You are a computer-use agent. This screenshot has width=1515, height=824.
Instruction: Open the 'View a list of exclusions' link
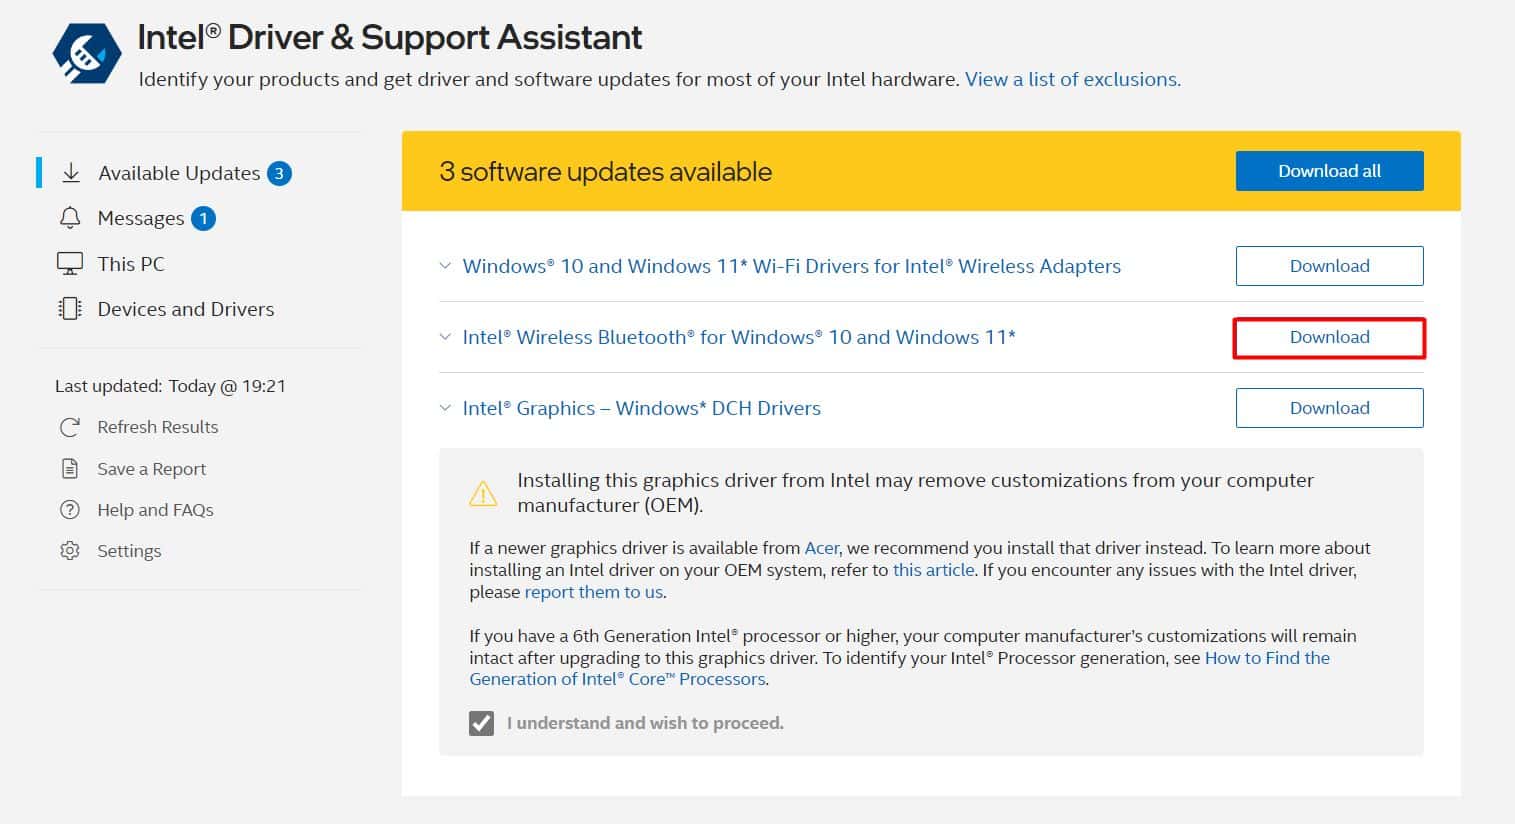tap(1072, 79)
